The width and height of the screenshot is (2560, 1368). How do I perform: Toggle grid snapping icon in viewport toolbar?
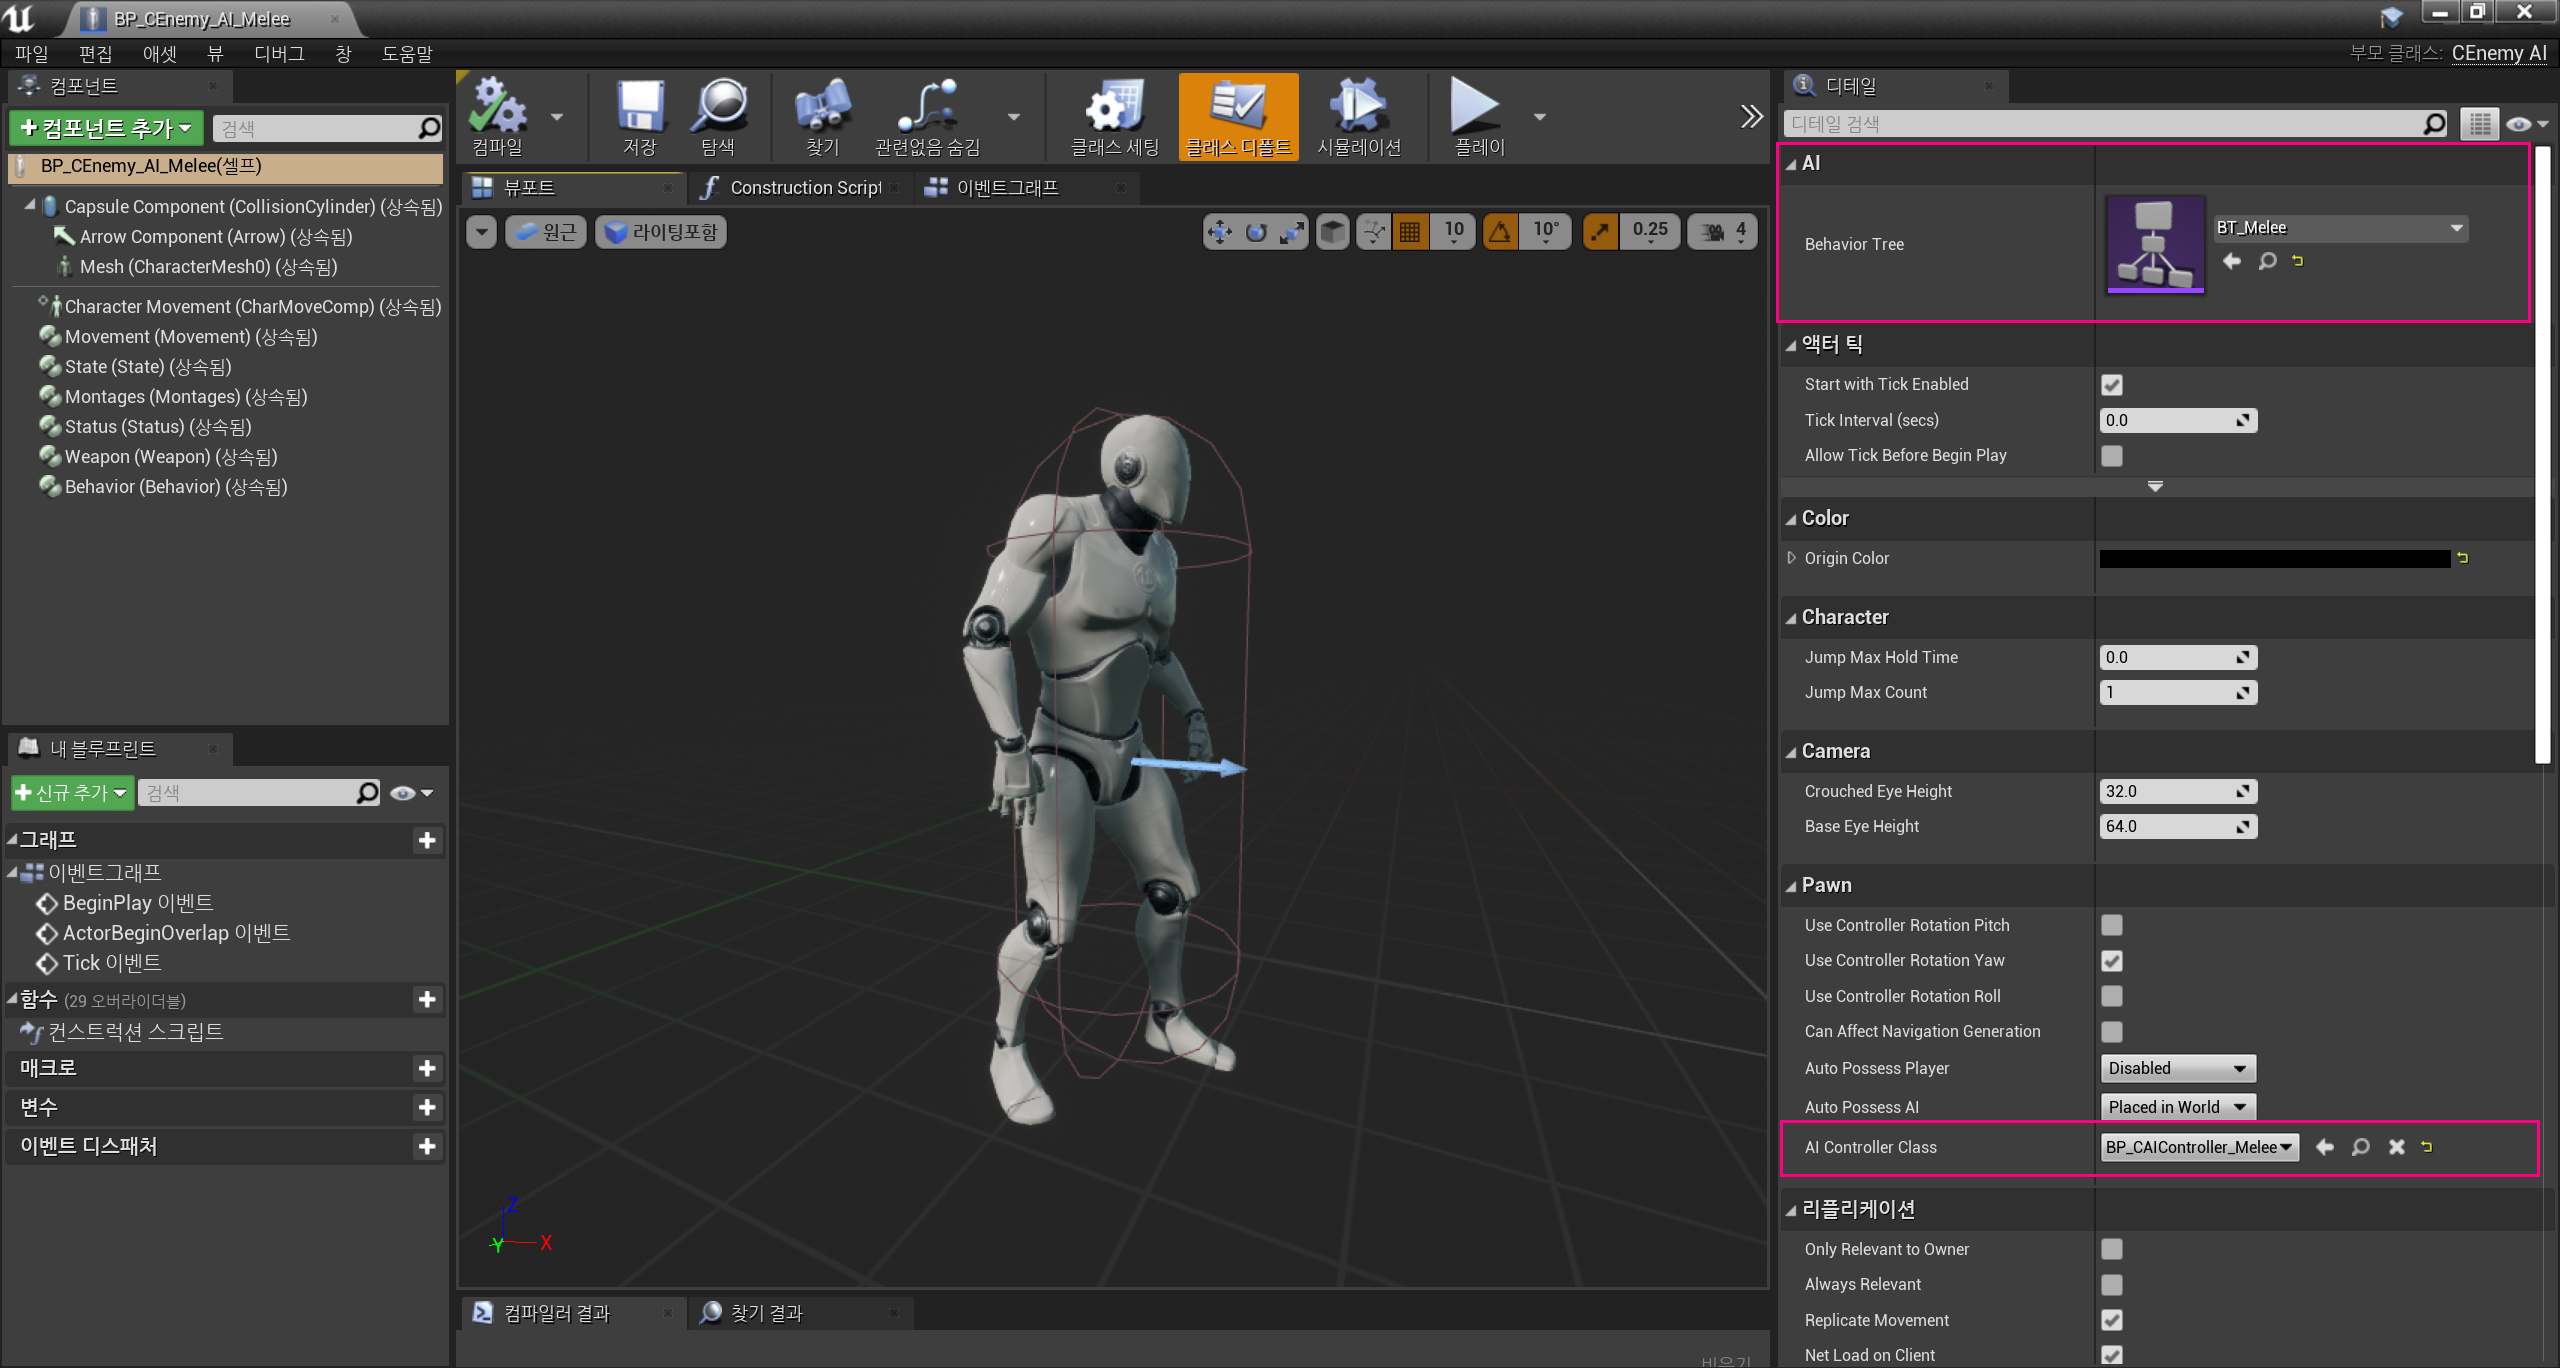pyautogui.click(x=1410, y=232)
